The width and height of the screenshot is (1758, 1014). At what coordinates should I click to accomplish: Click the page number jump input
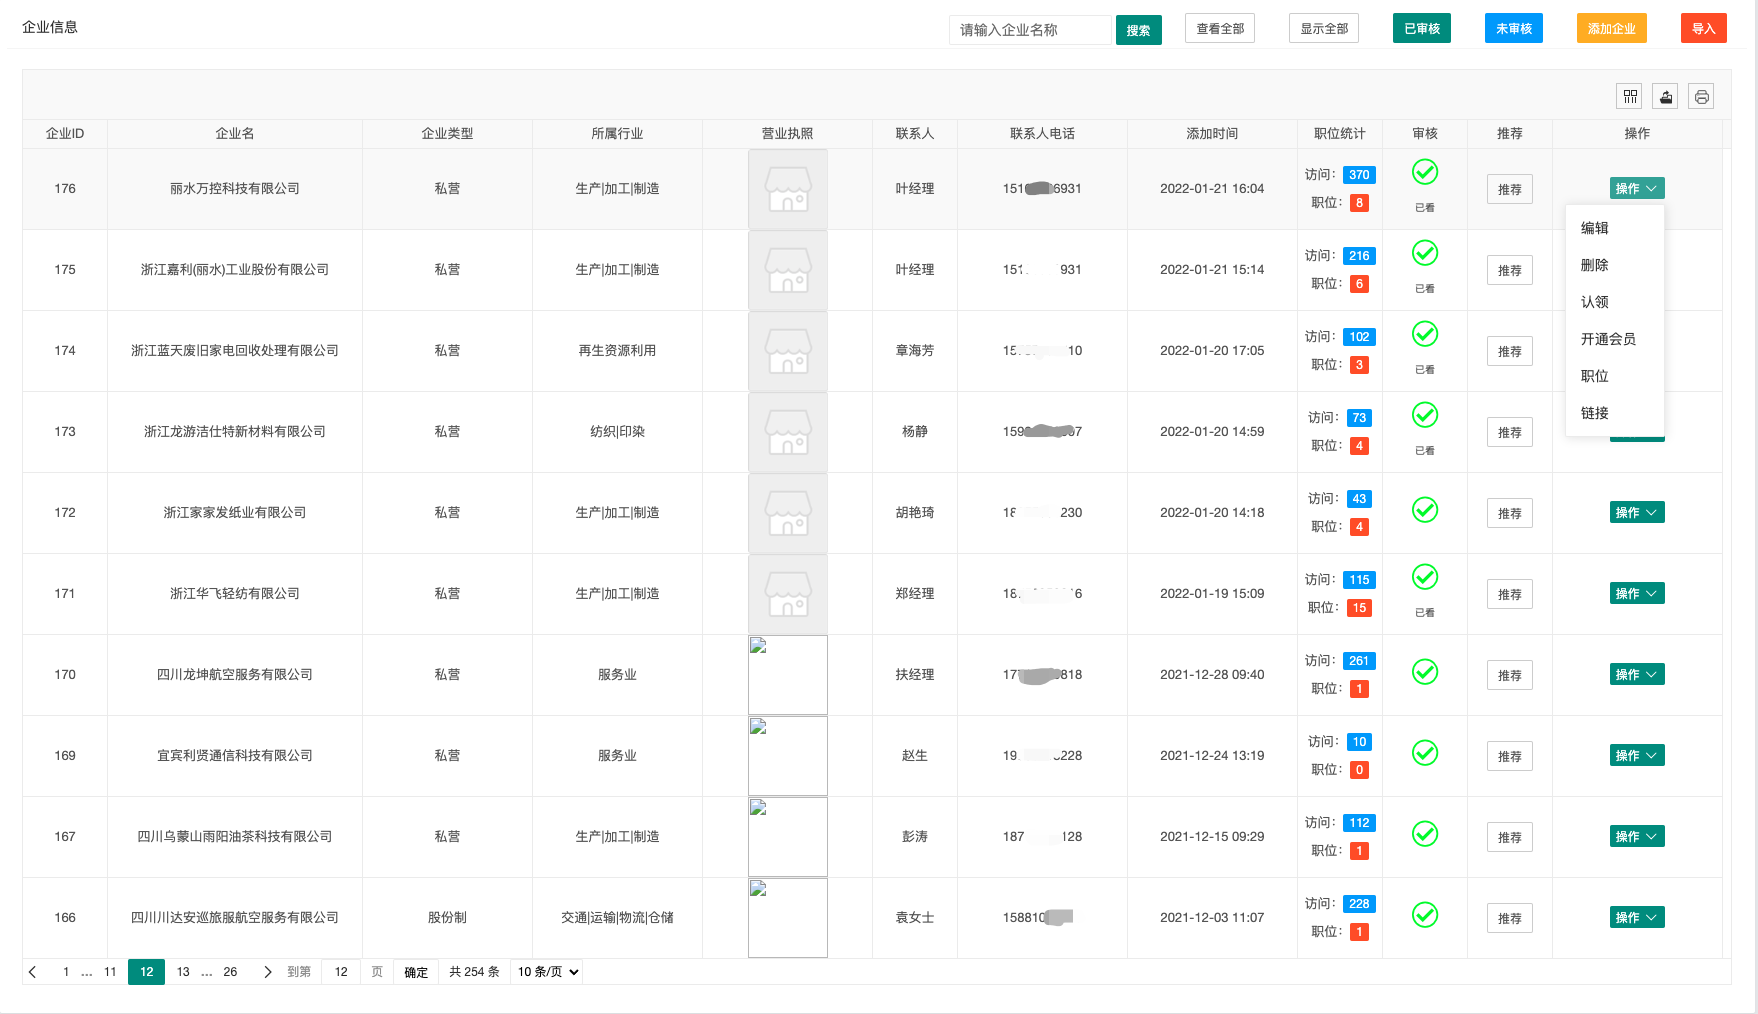(x=341, y=972)
